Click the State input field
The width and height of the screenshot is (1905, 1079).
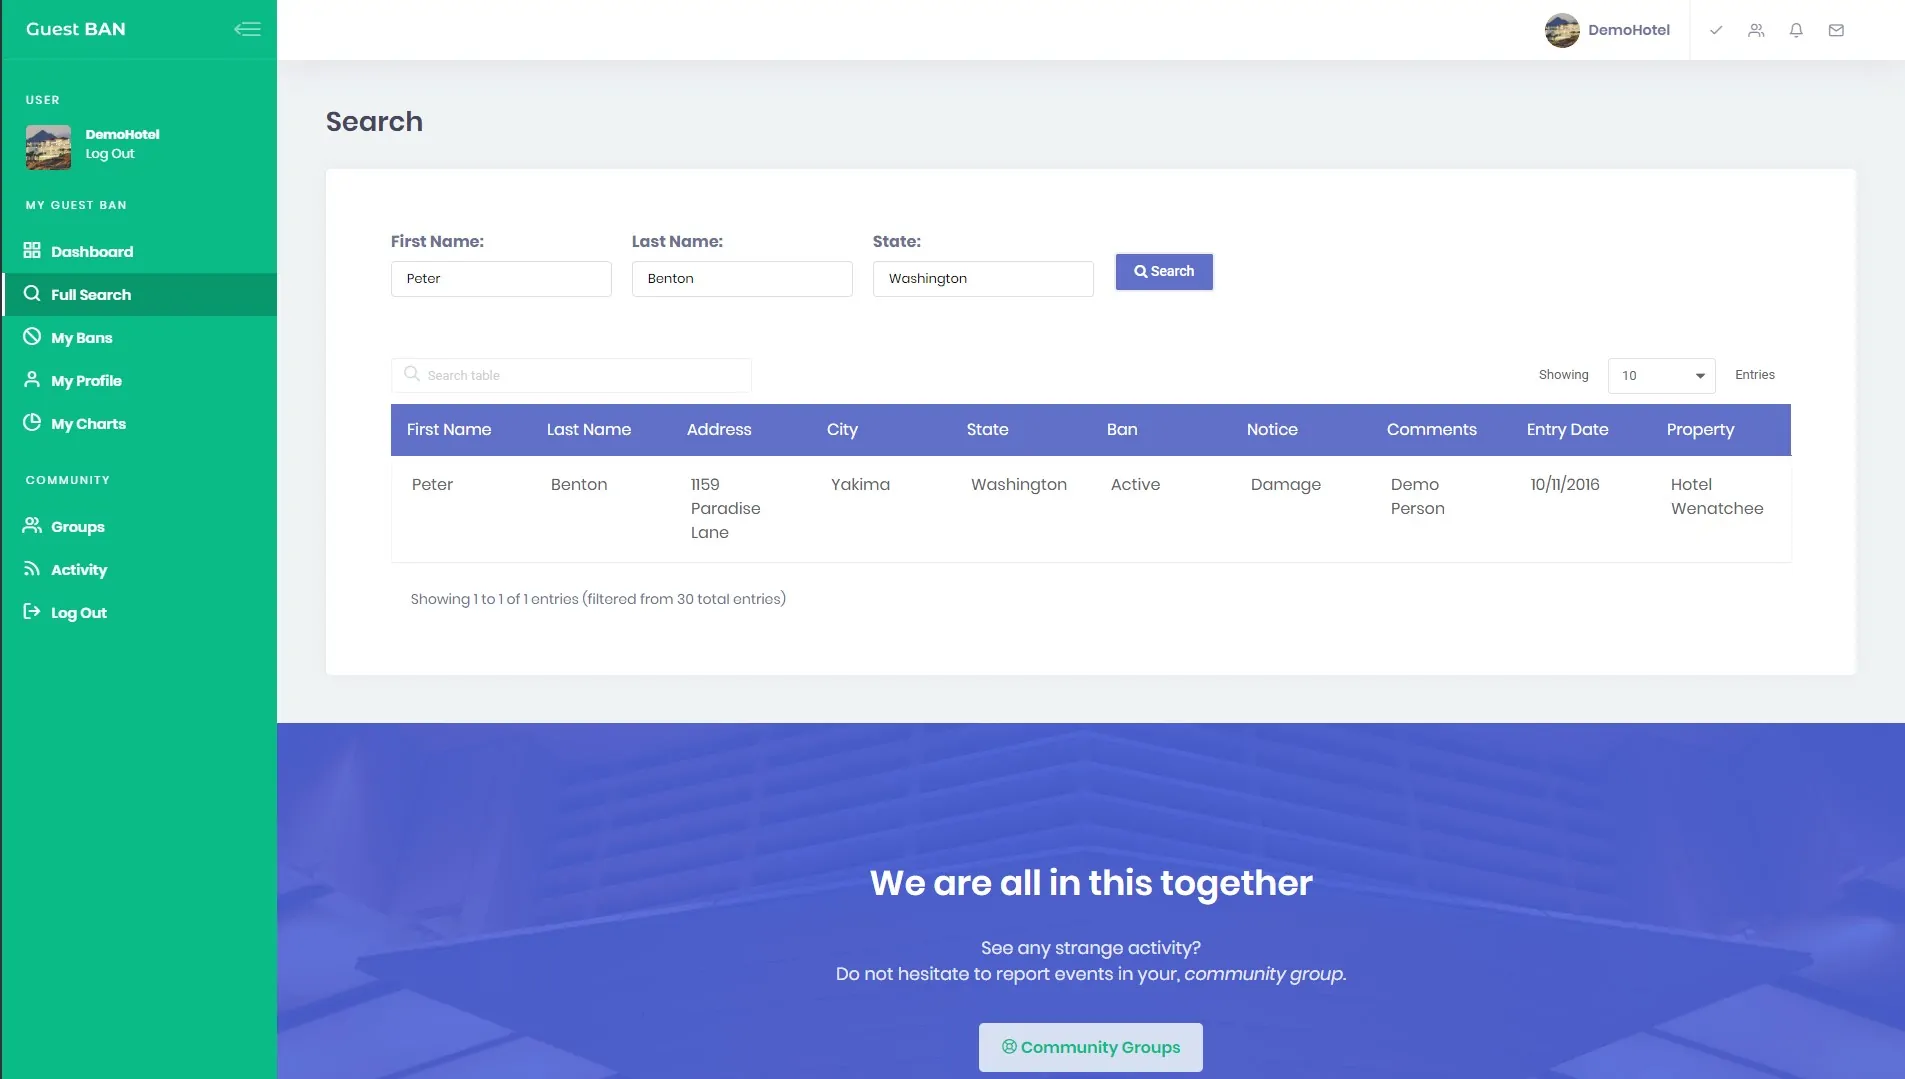click(x=983, y=279)
